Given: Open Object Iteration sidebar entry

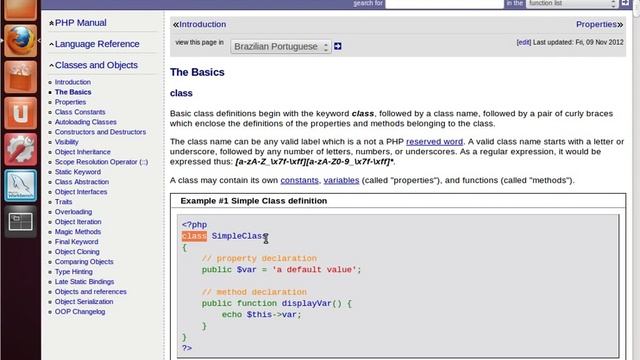Looking at the screenshot, I should point(78,222).
